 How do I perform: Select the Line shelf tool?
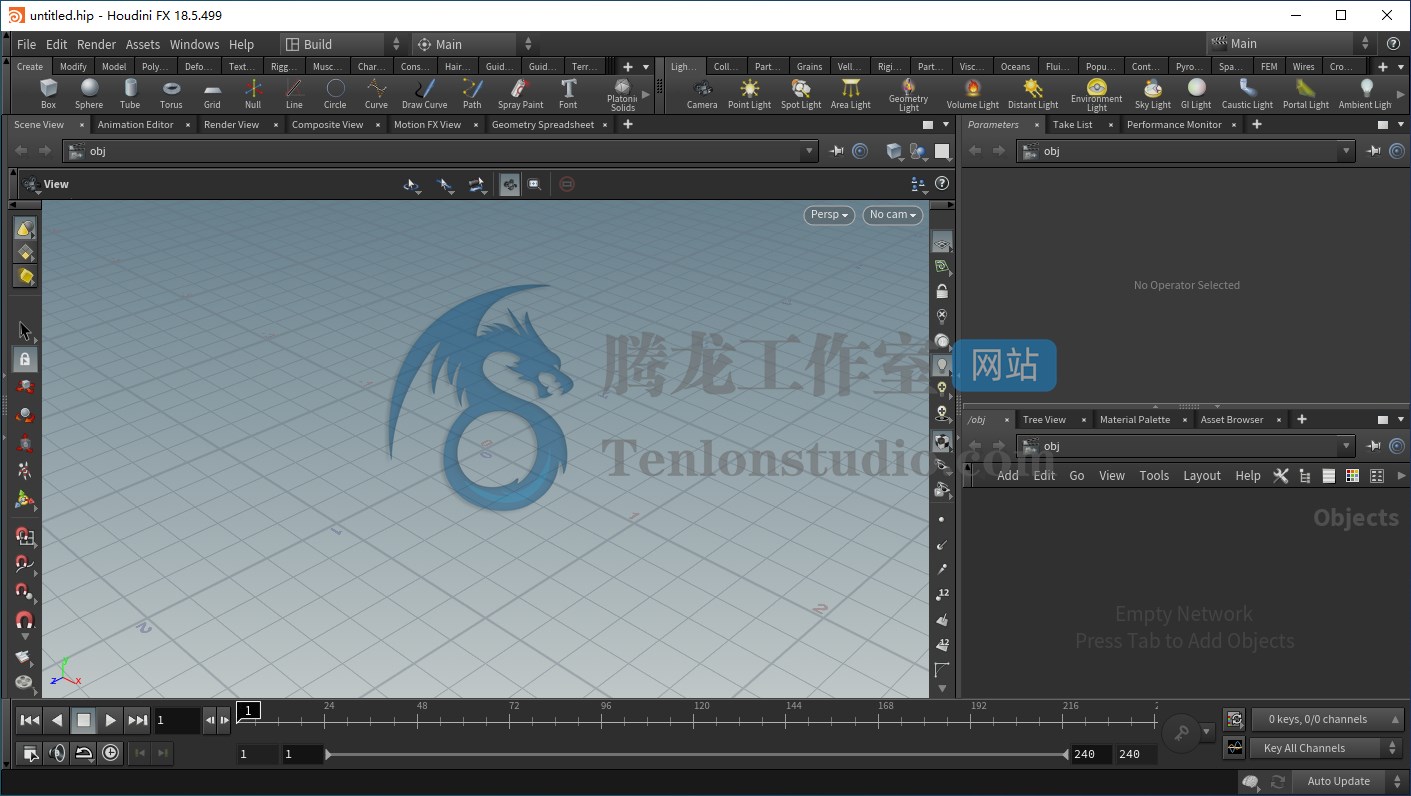point(294,93)
